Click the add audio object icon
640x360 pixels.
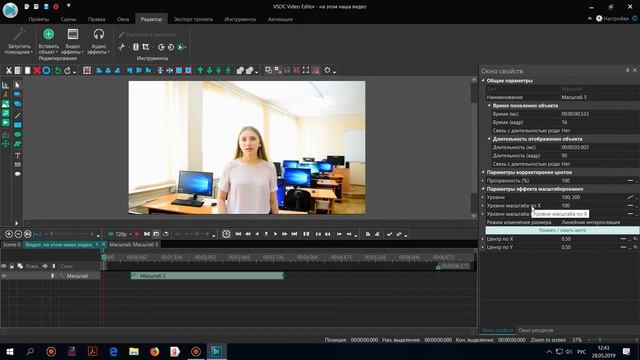click(x=6, y=113)
